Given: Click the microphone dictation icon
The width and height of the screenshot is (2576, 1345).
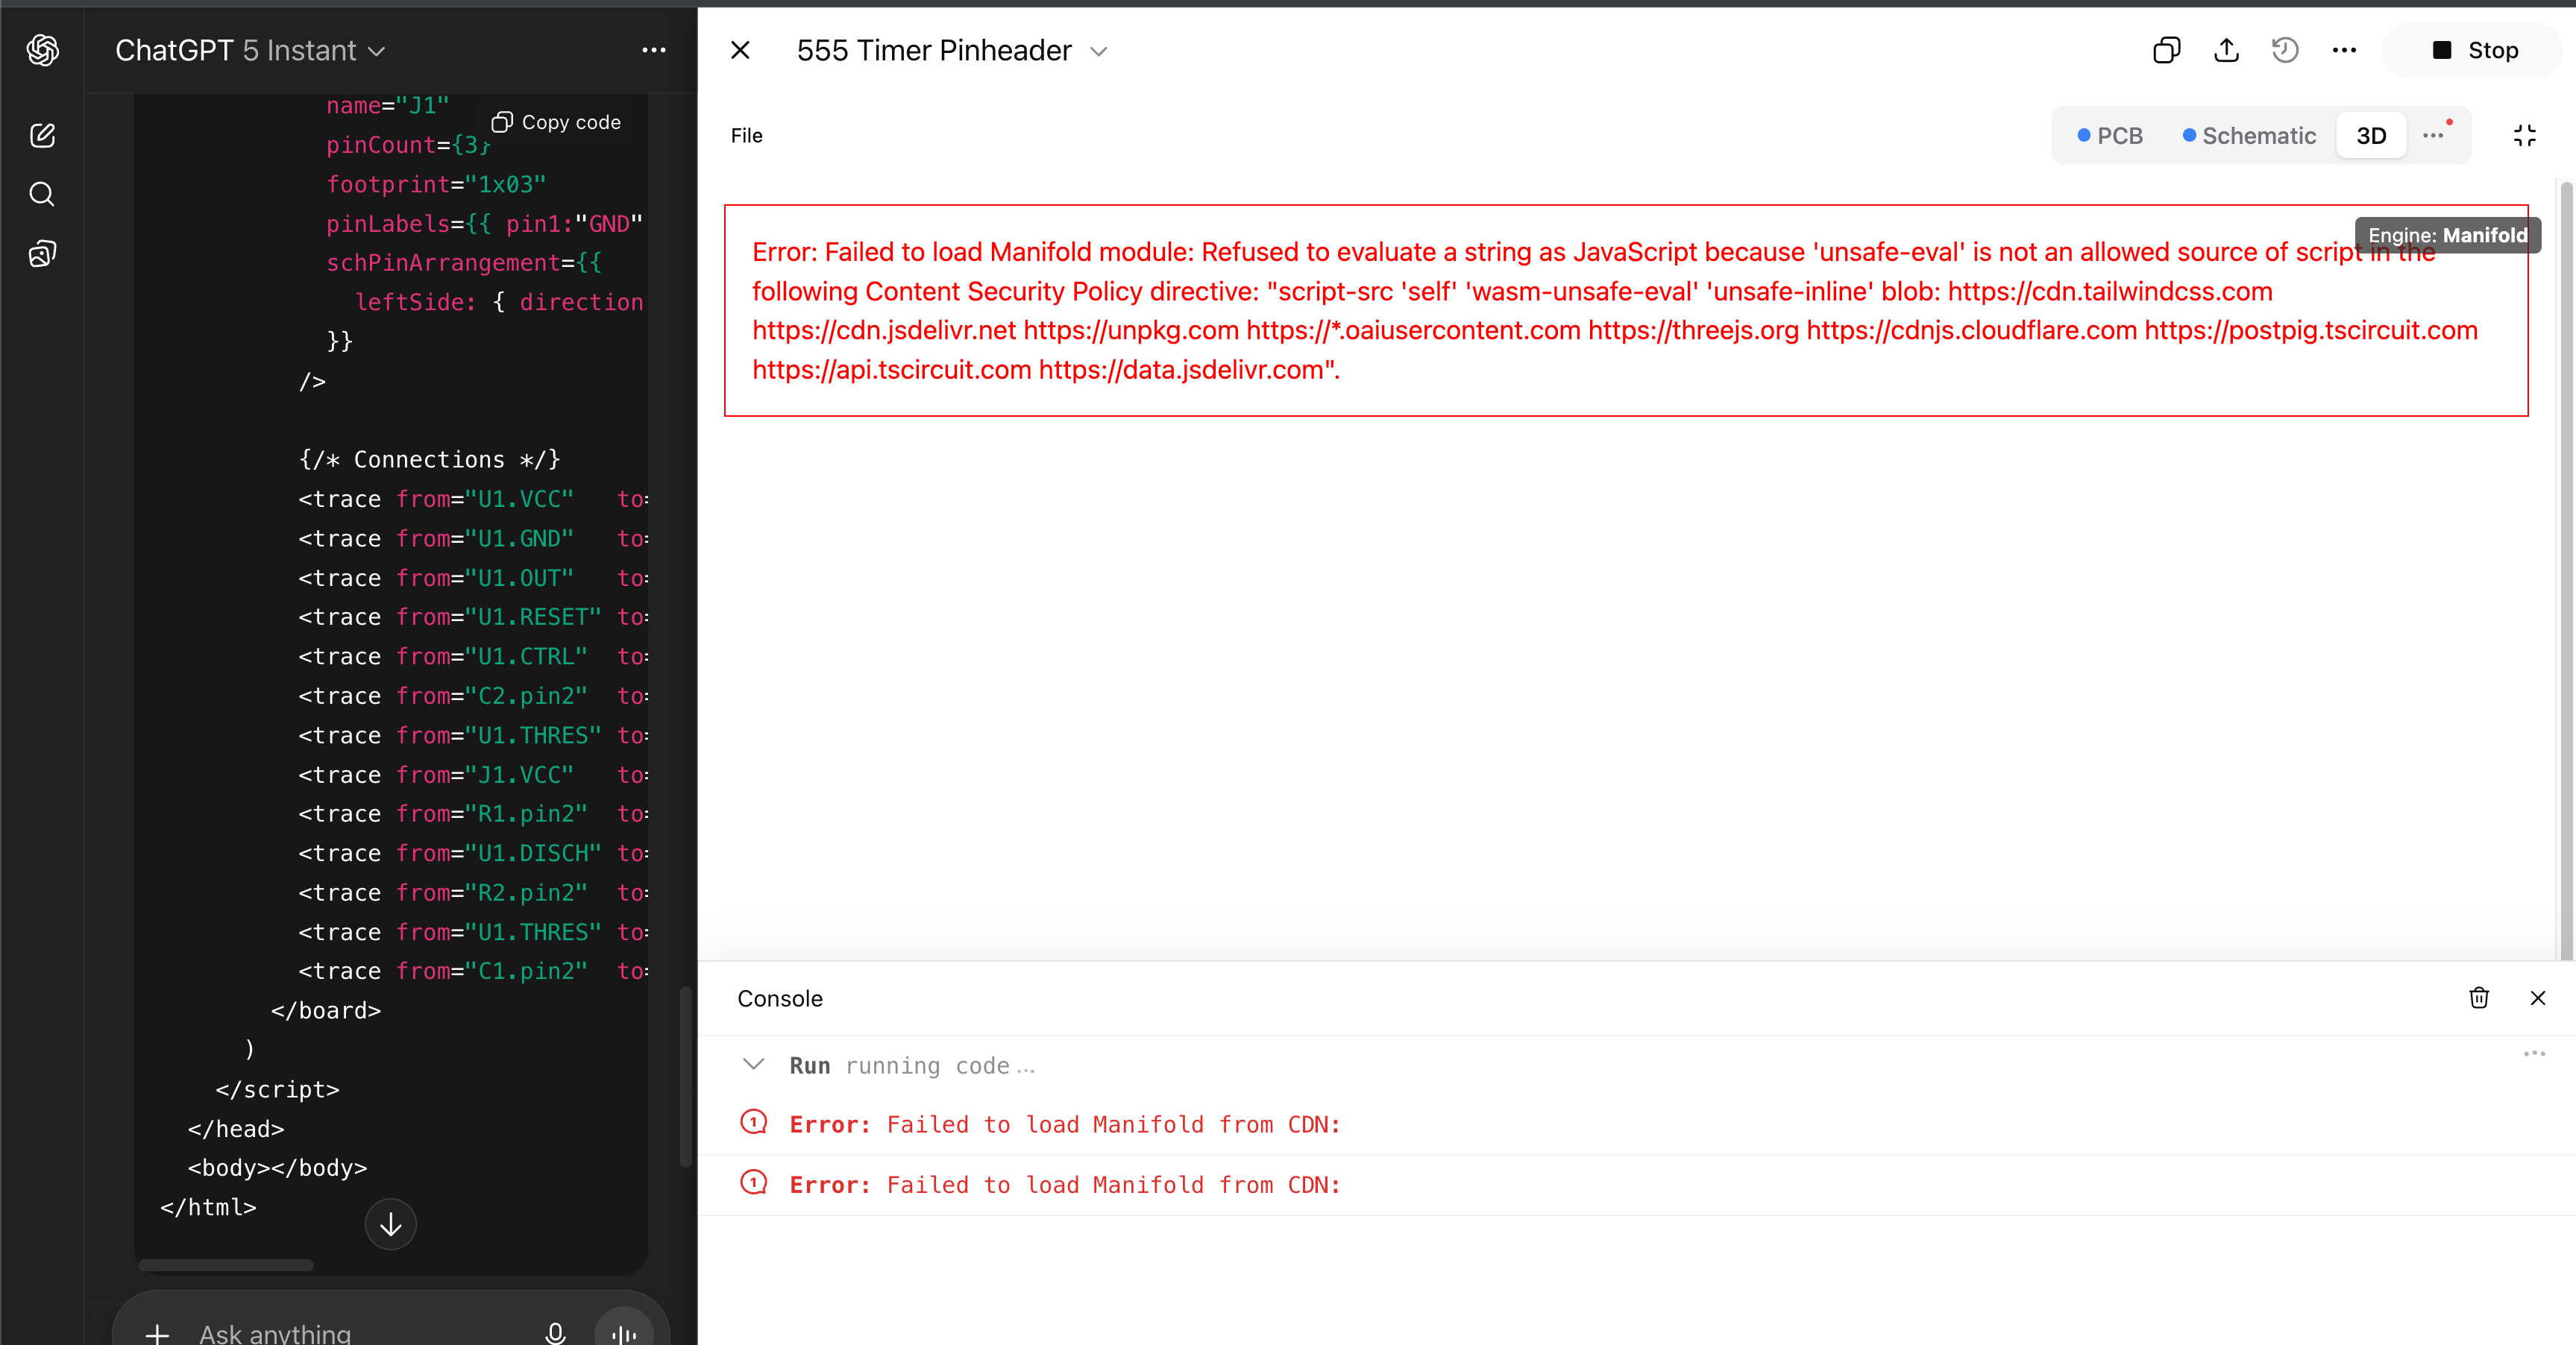Looking at the screenshot, I should [555, 1332].
